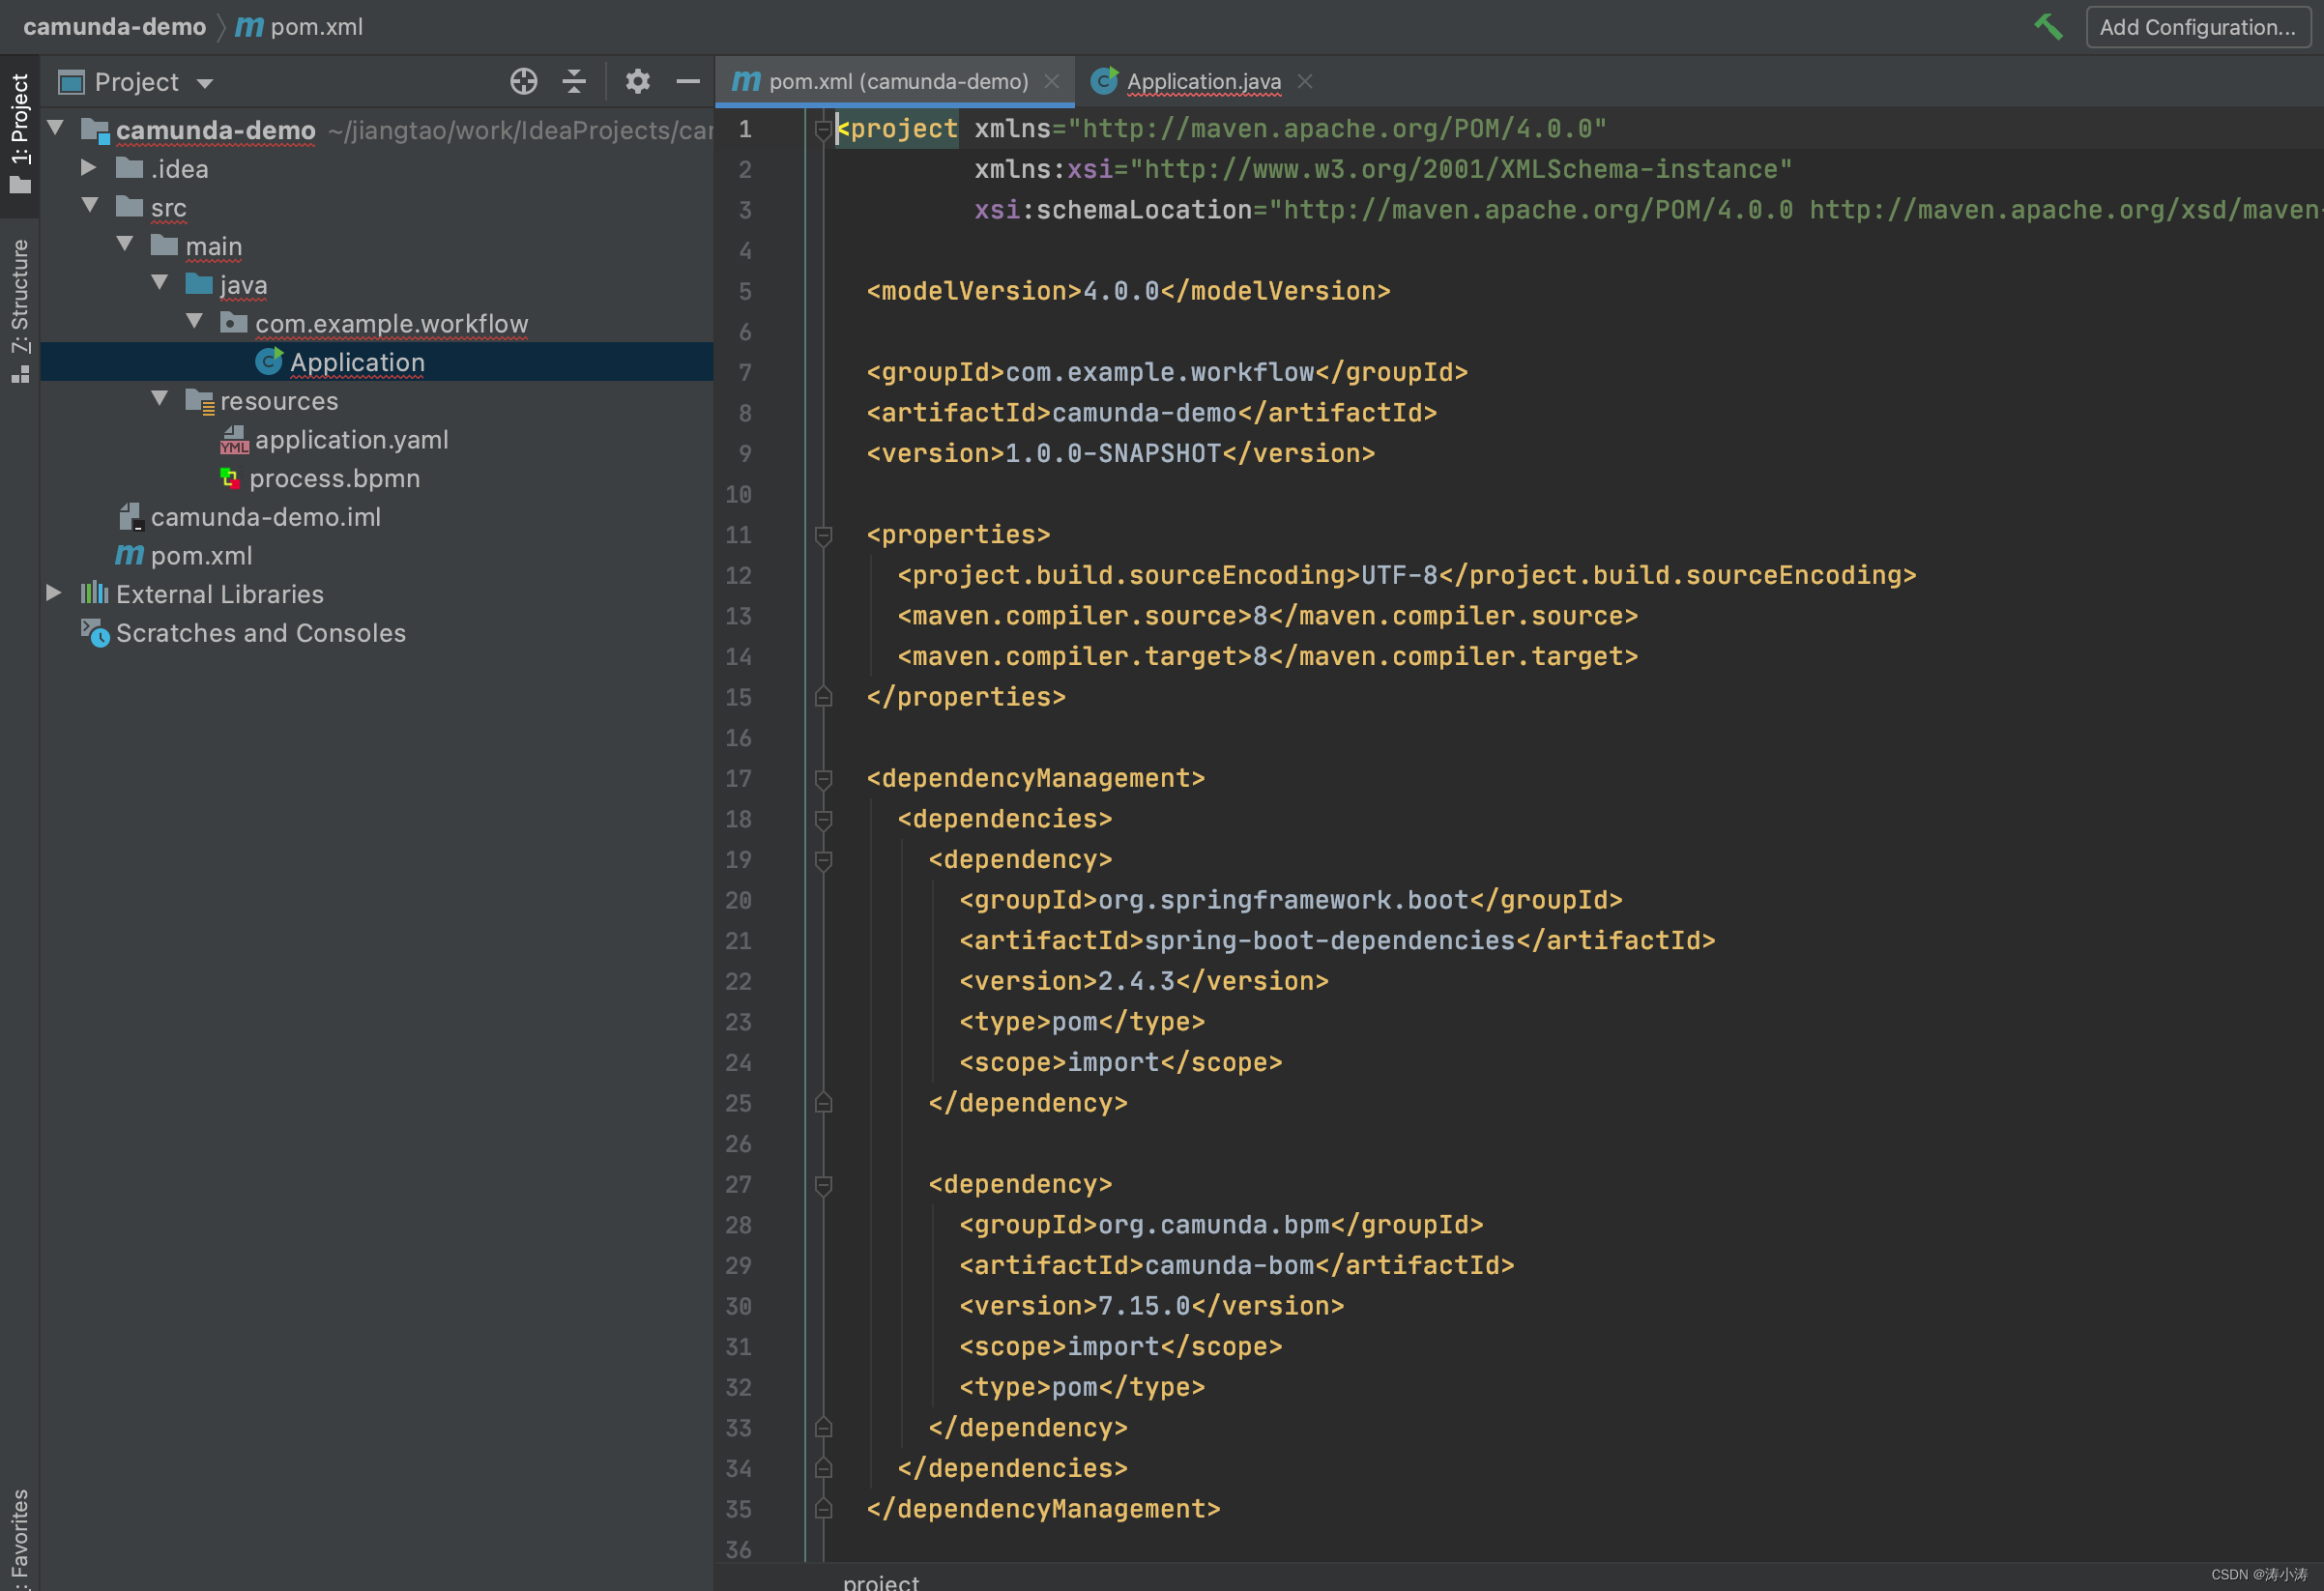2324x1591 pixels.
Task: Fold the project tag at line 1
Action: click(823, 129)
